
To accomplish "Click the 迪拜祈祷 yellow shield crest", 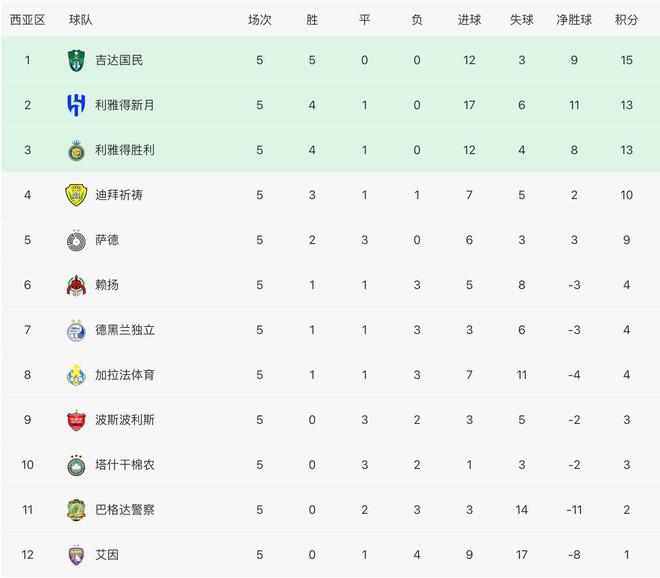I will (x=76, y=195).
